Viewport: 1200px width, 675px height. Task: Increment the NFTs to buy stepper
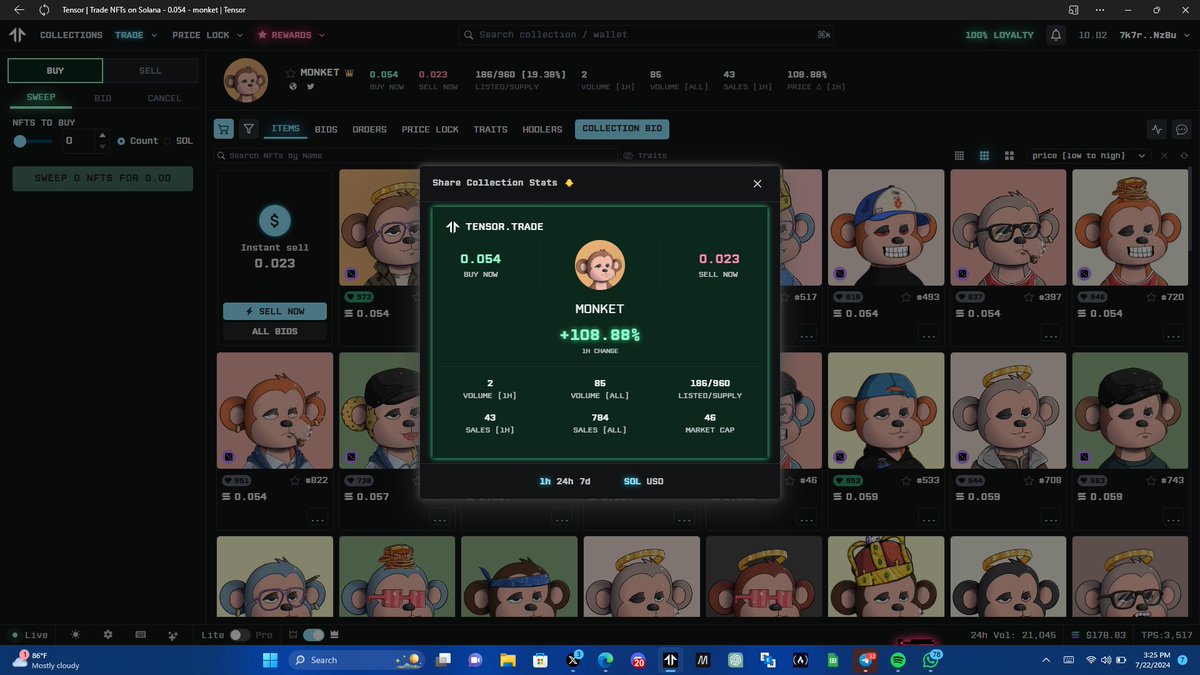101,136
